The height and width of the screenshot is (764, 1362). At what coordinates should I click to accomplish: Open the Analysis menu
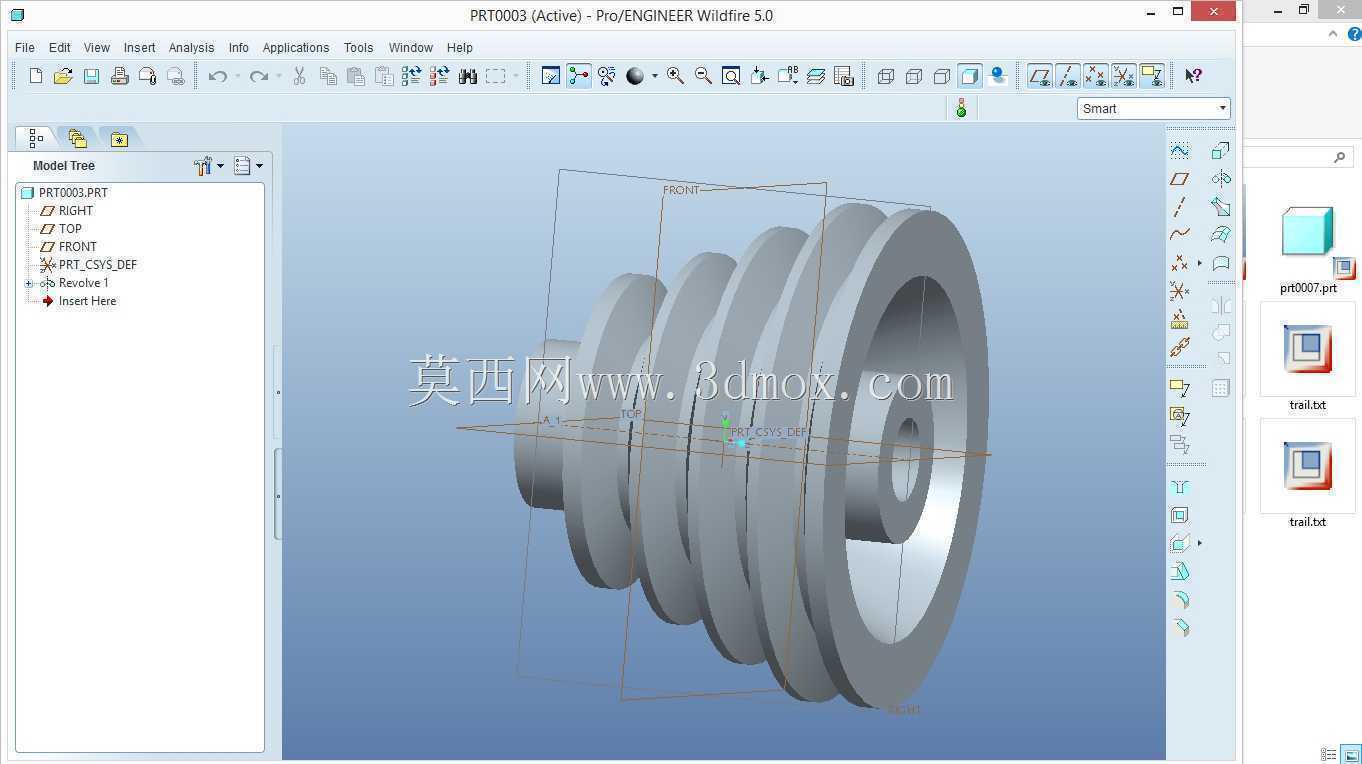pos(191,47)
